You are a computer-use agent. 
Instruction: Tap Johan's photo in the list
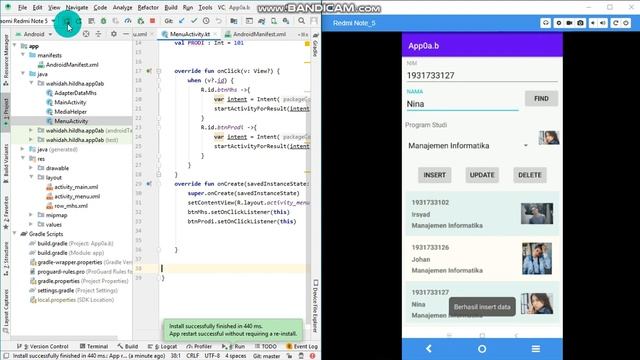click(x=537, y=258)
